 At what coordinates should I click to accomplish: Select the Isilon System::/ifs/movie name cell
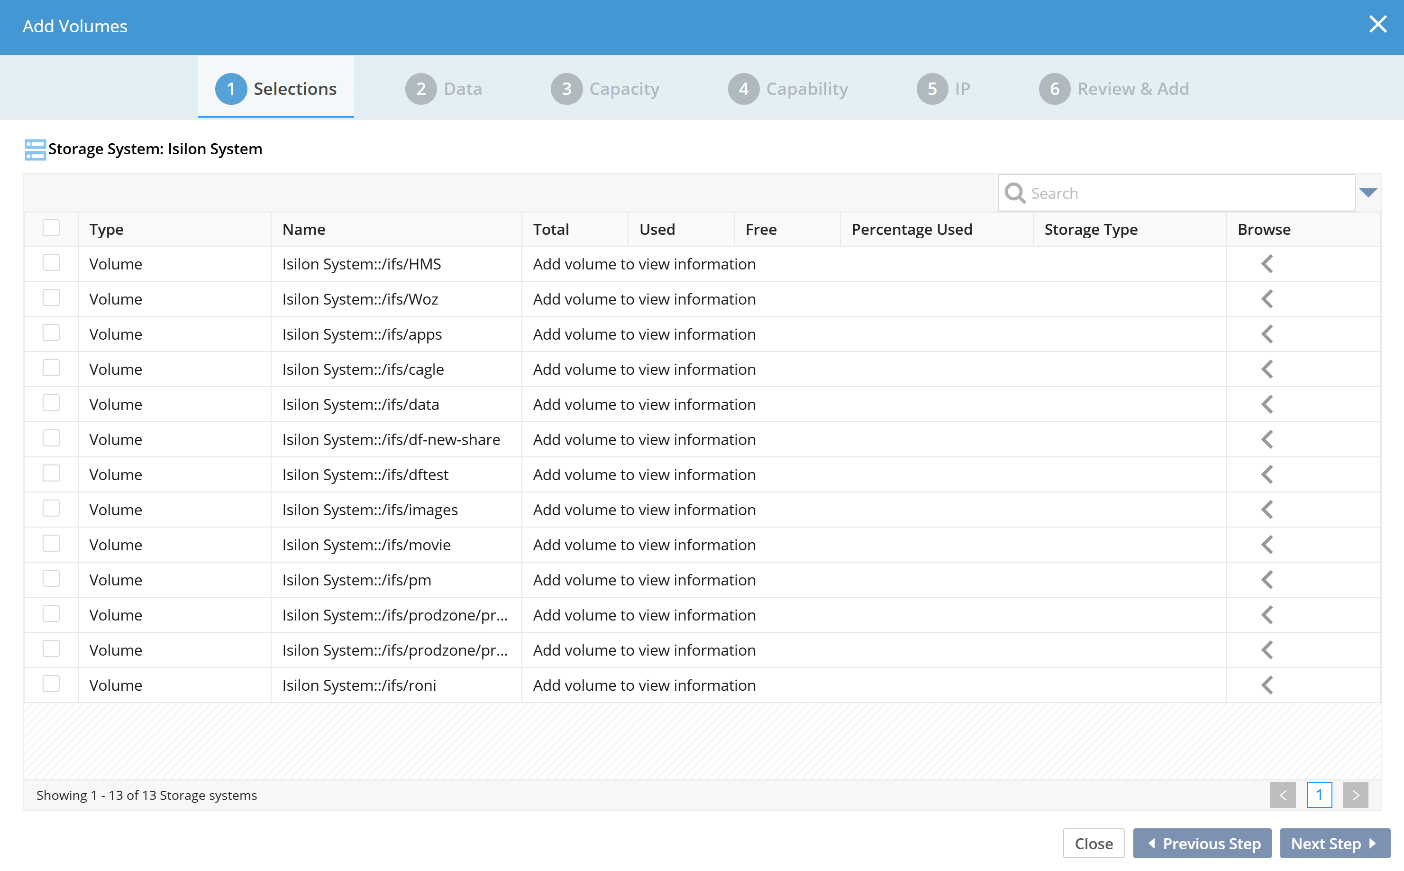pyautogui.click(x=396, y=545)
